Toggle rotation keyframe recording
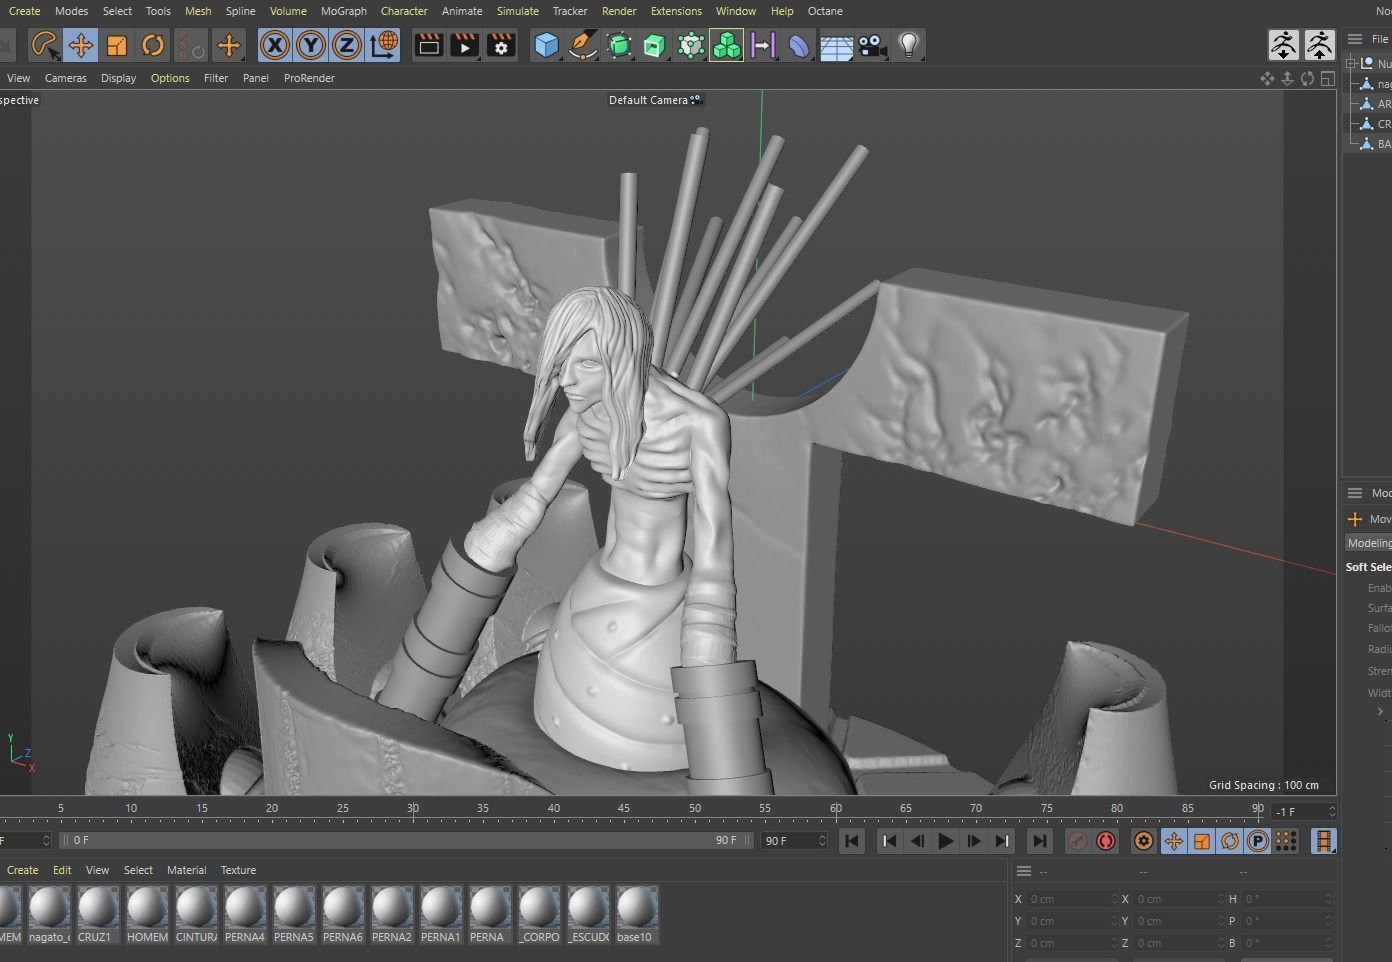1392x962 pixels. click(1229, 841)
